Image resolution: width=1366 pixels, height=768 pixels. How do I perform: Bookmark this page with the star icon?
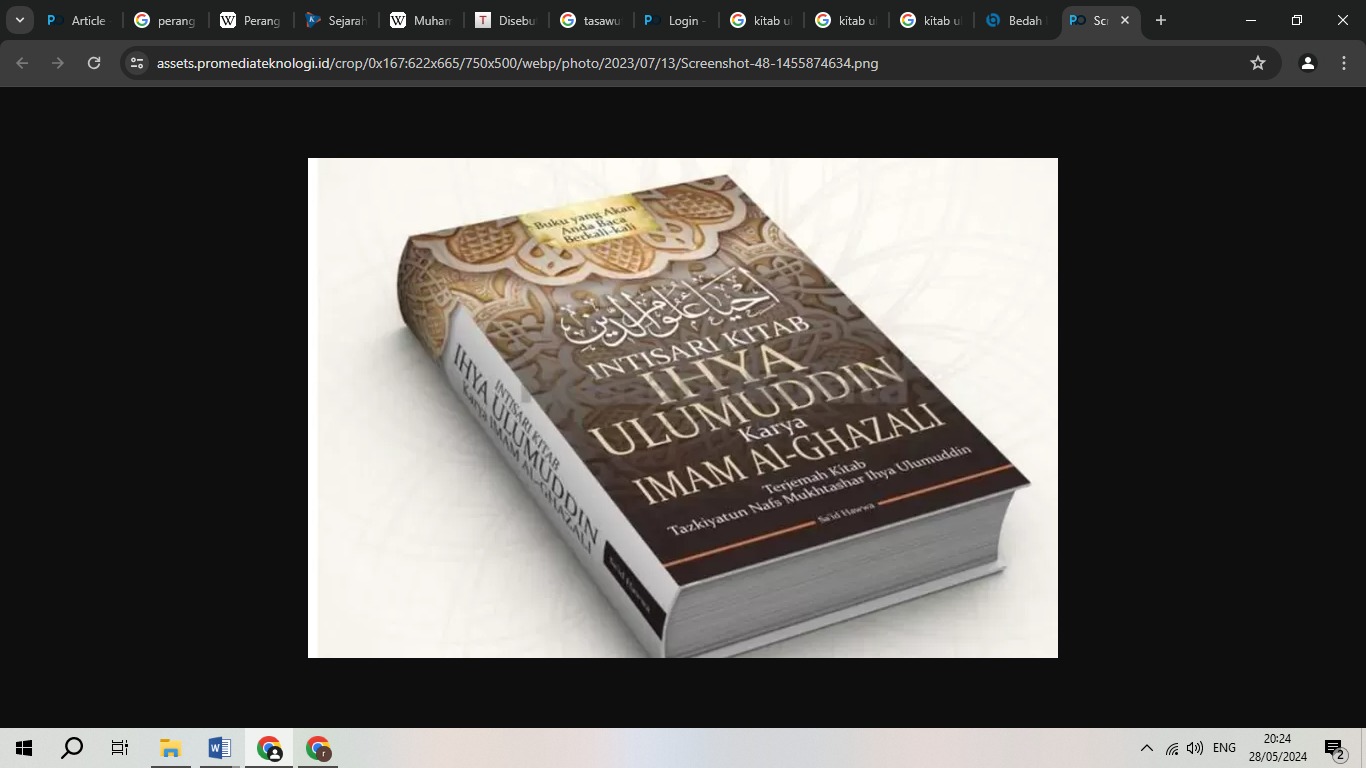coord(1258,63)
